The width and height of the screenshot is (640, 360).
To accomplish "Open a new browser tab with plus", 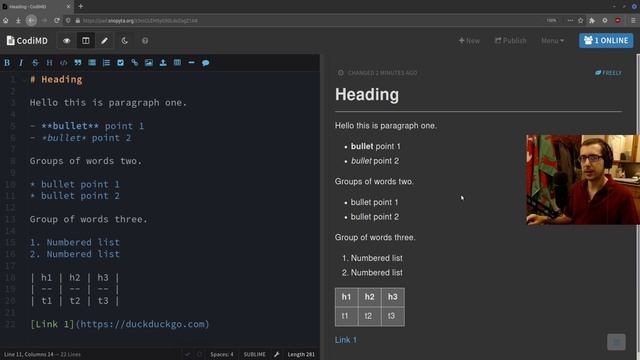I will 80,6.
